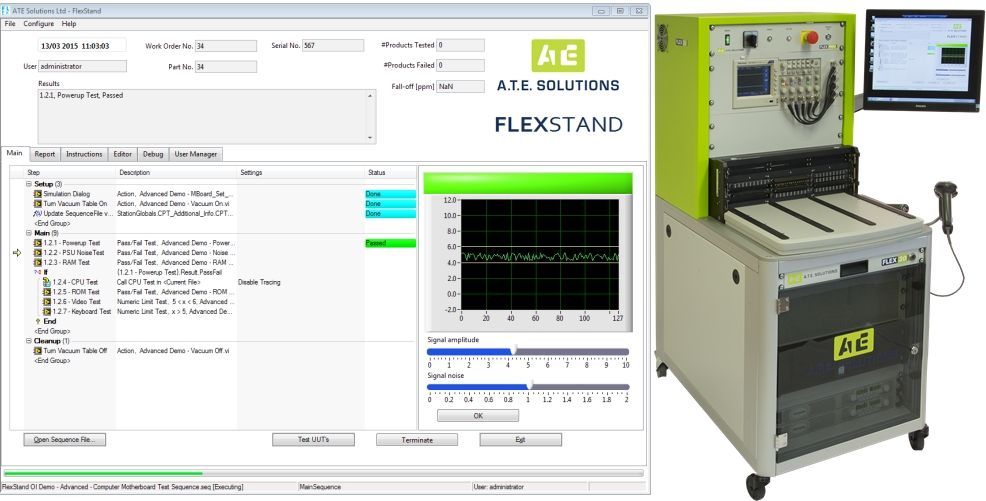Click the 1.2.4 CPU Test sequence call icon

tap(47, 282)
